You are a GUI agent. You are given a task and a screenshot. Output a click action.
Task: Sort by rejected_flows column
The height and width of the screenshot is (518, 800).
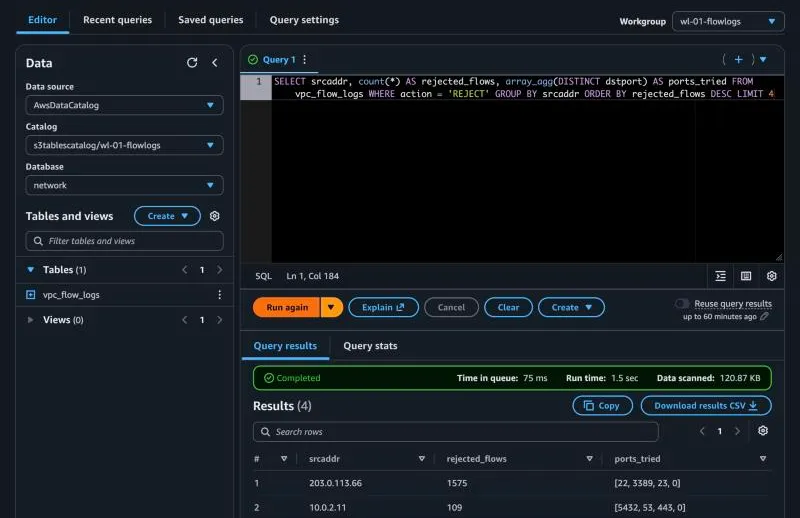589,459
